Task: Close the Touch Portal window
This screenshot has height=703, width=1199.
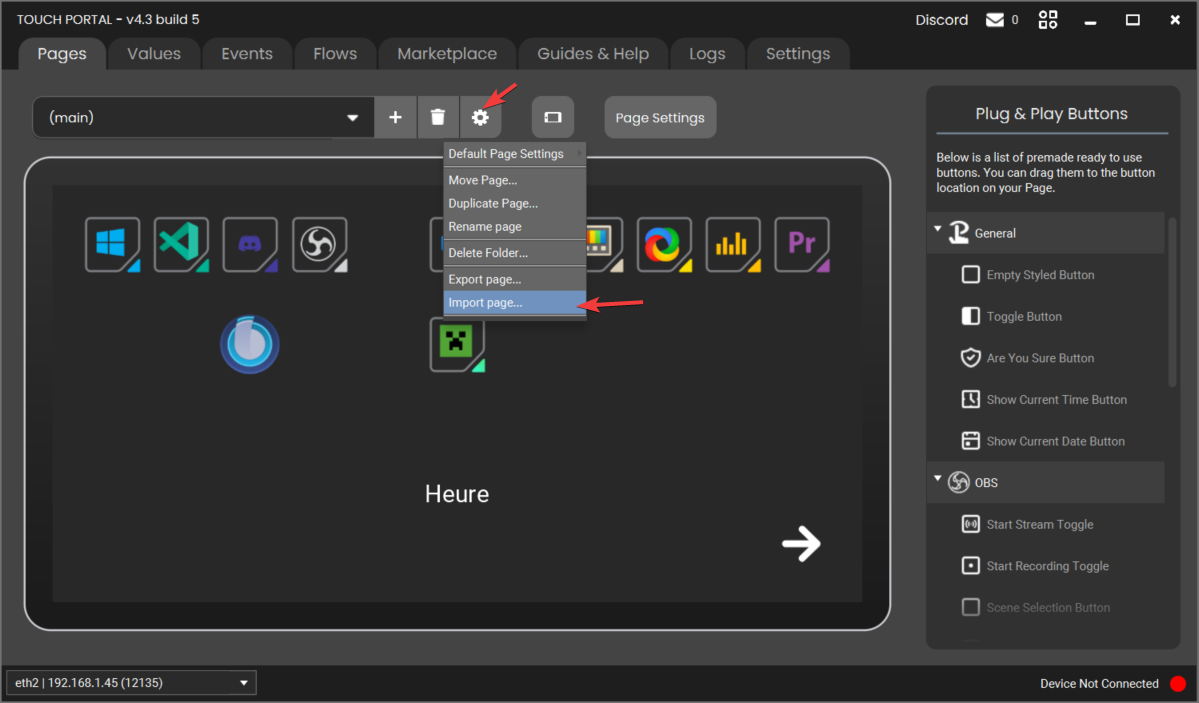Action: tap(1175, 20)
